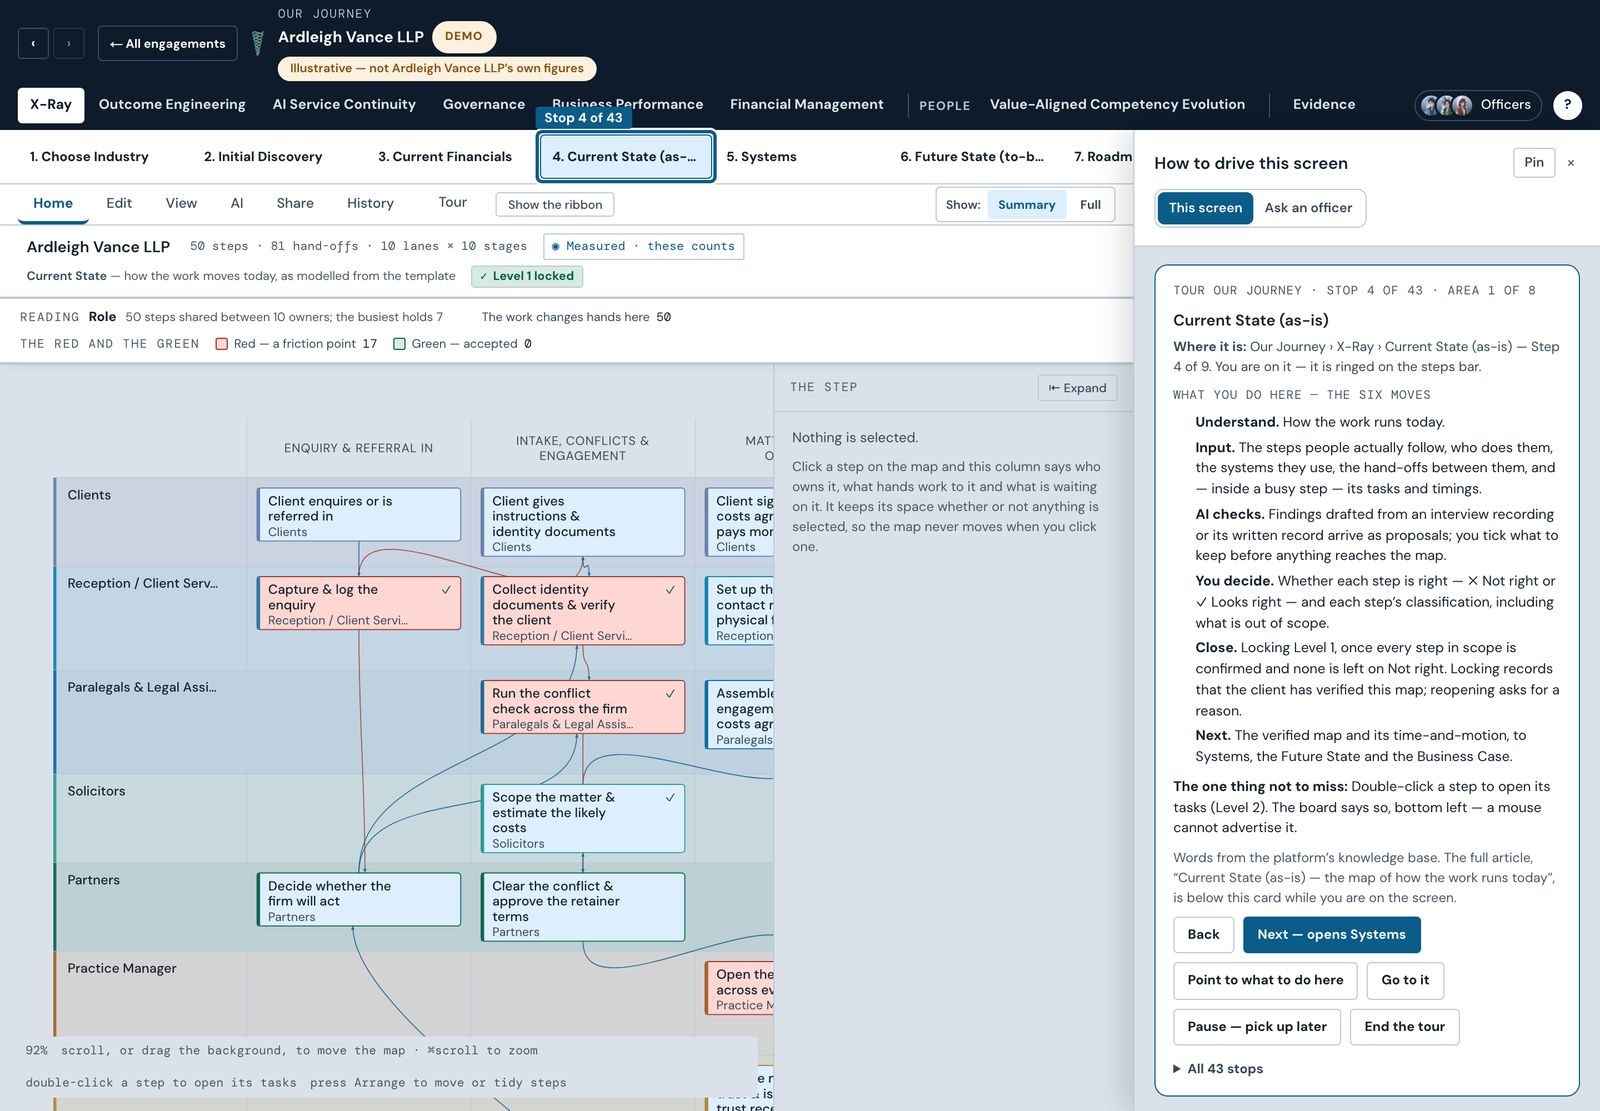Open the History ribbon tab

click(x=370, y=203)
